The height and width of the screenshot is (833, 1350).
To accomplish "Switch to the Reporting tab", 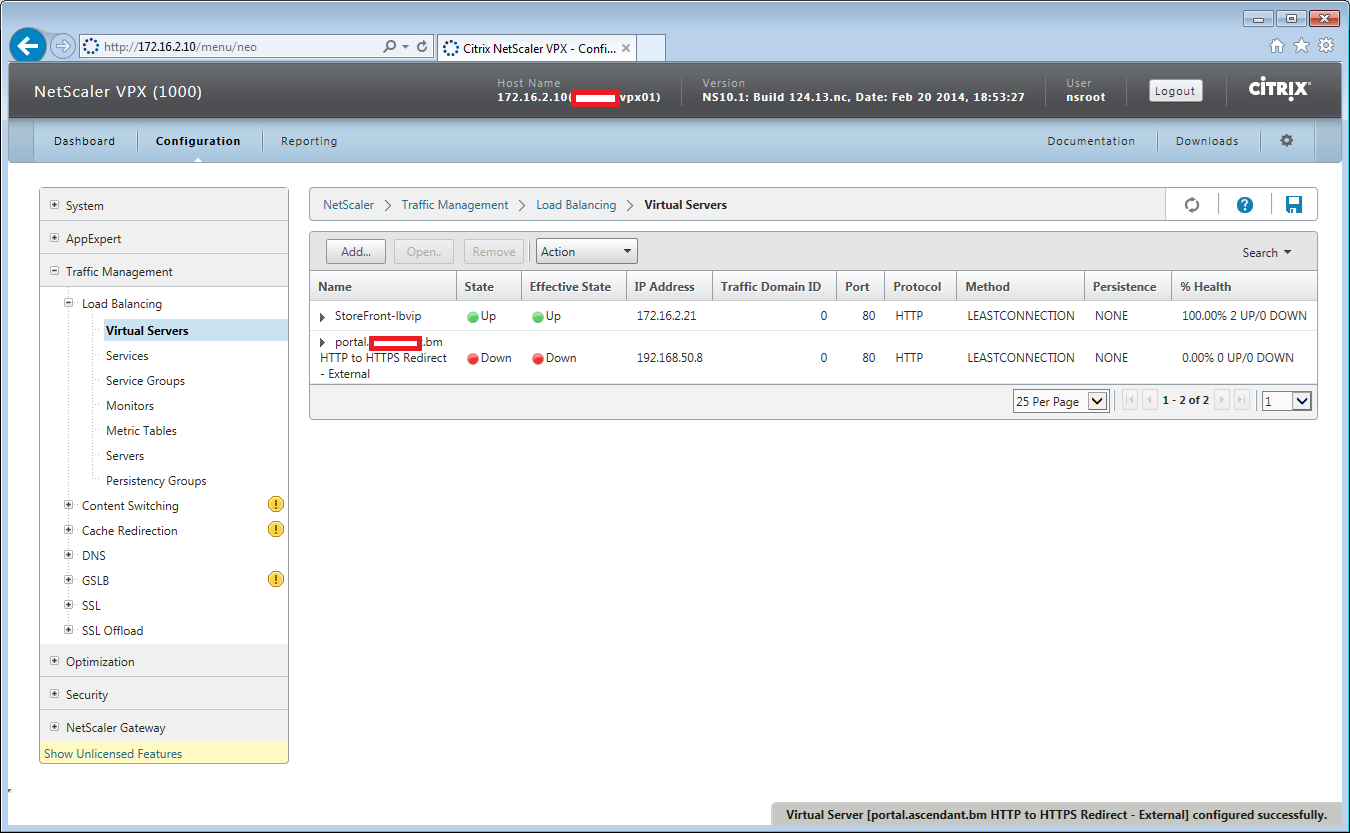I will pos(309,141).
